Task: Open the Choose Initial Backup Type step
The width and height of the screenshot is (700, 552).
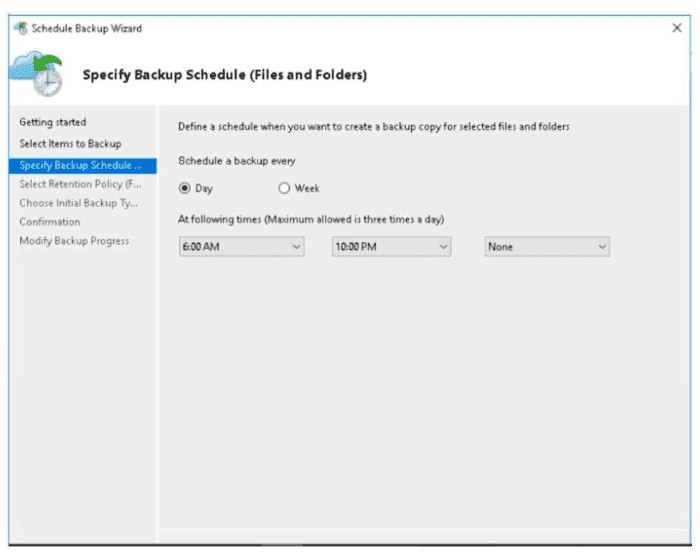Action: point(78,203)
